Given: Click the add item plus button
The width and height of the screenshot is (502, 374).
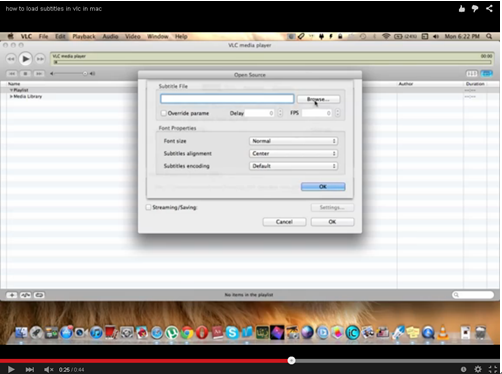Looking at the screenshot, I should tap(12, 295).
